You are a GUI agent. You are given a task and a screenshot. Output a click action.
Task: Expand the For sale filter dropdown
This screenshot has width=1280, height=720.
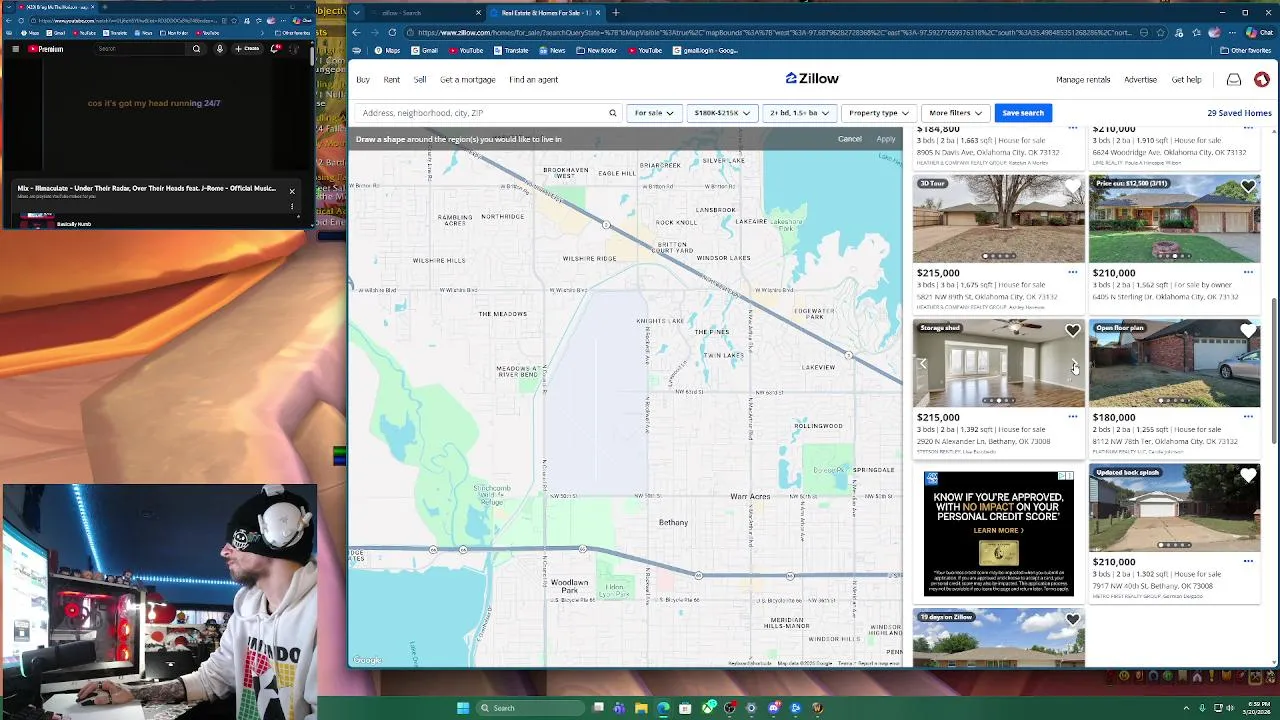pyautogui.click(x=654, y=113)
